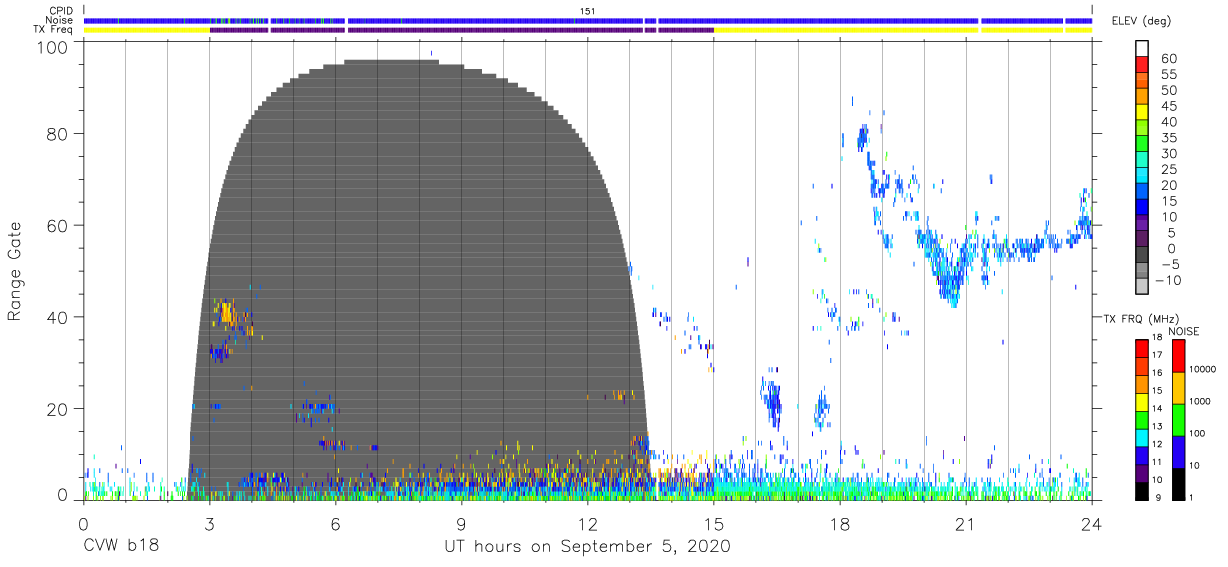Click the 25 label on the ELEV colorbar

(1168, 170)
